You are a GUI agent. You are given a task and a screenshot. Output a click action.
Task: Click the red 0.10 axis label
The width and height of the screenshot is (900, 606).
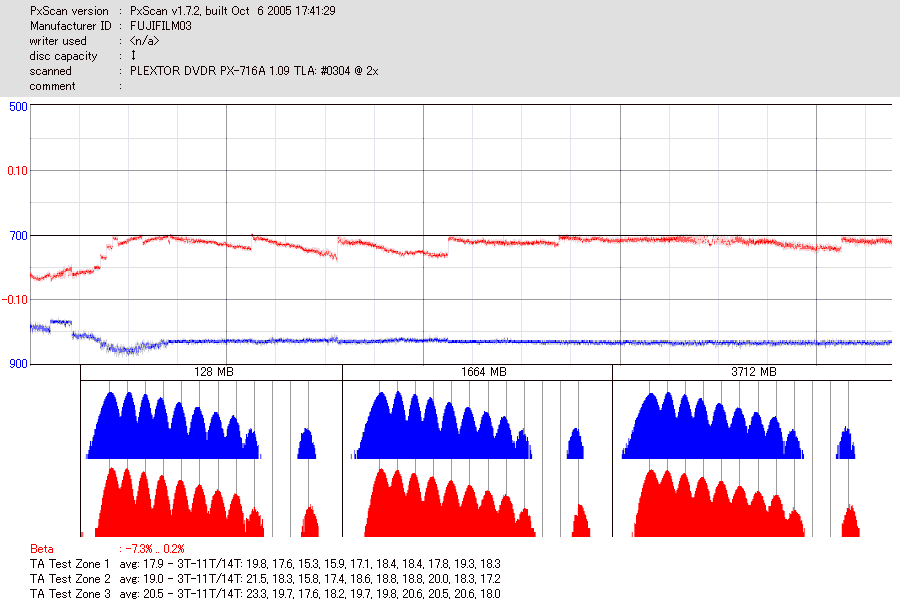(17, 171)
